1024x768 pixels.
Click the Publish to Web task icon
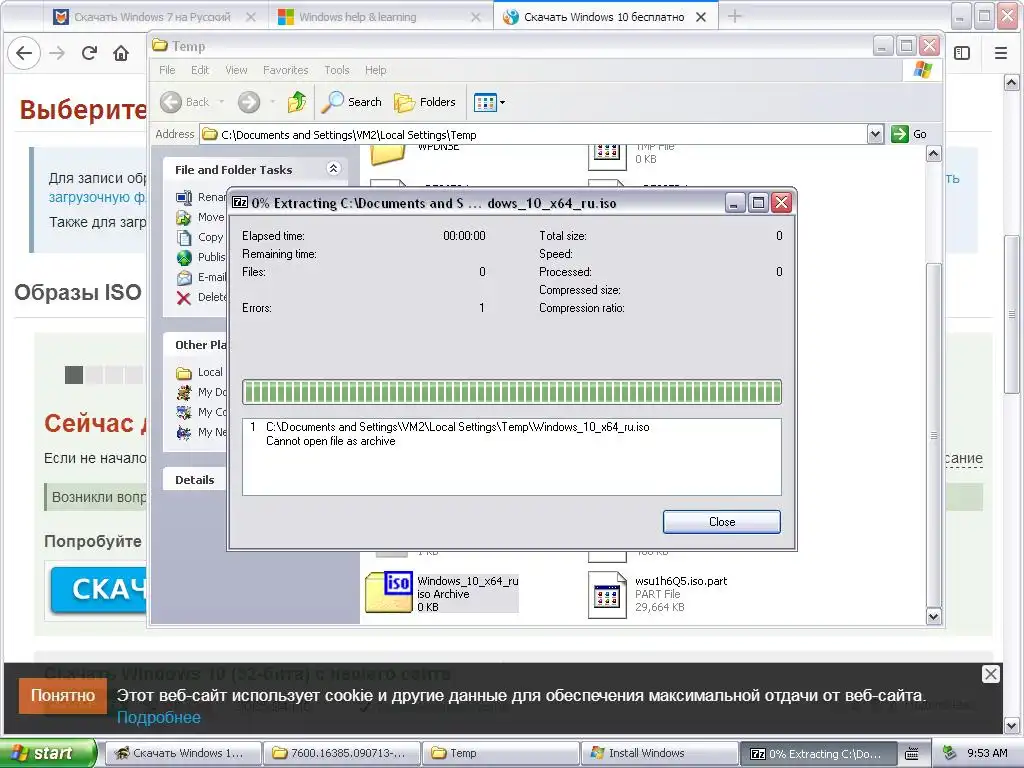(x=184, y=257)
